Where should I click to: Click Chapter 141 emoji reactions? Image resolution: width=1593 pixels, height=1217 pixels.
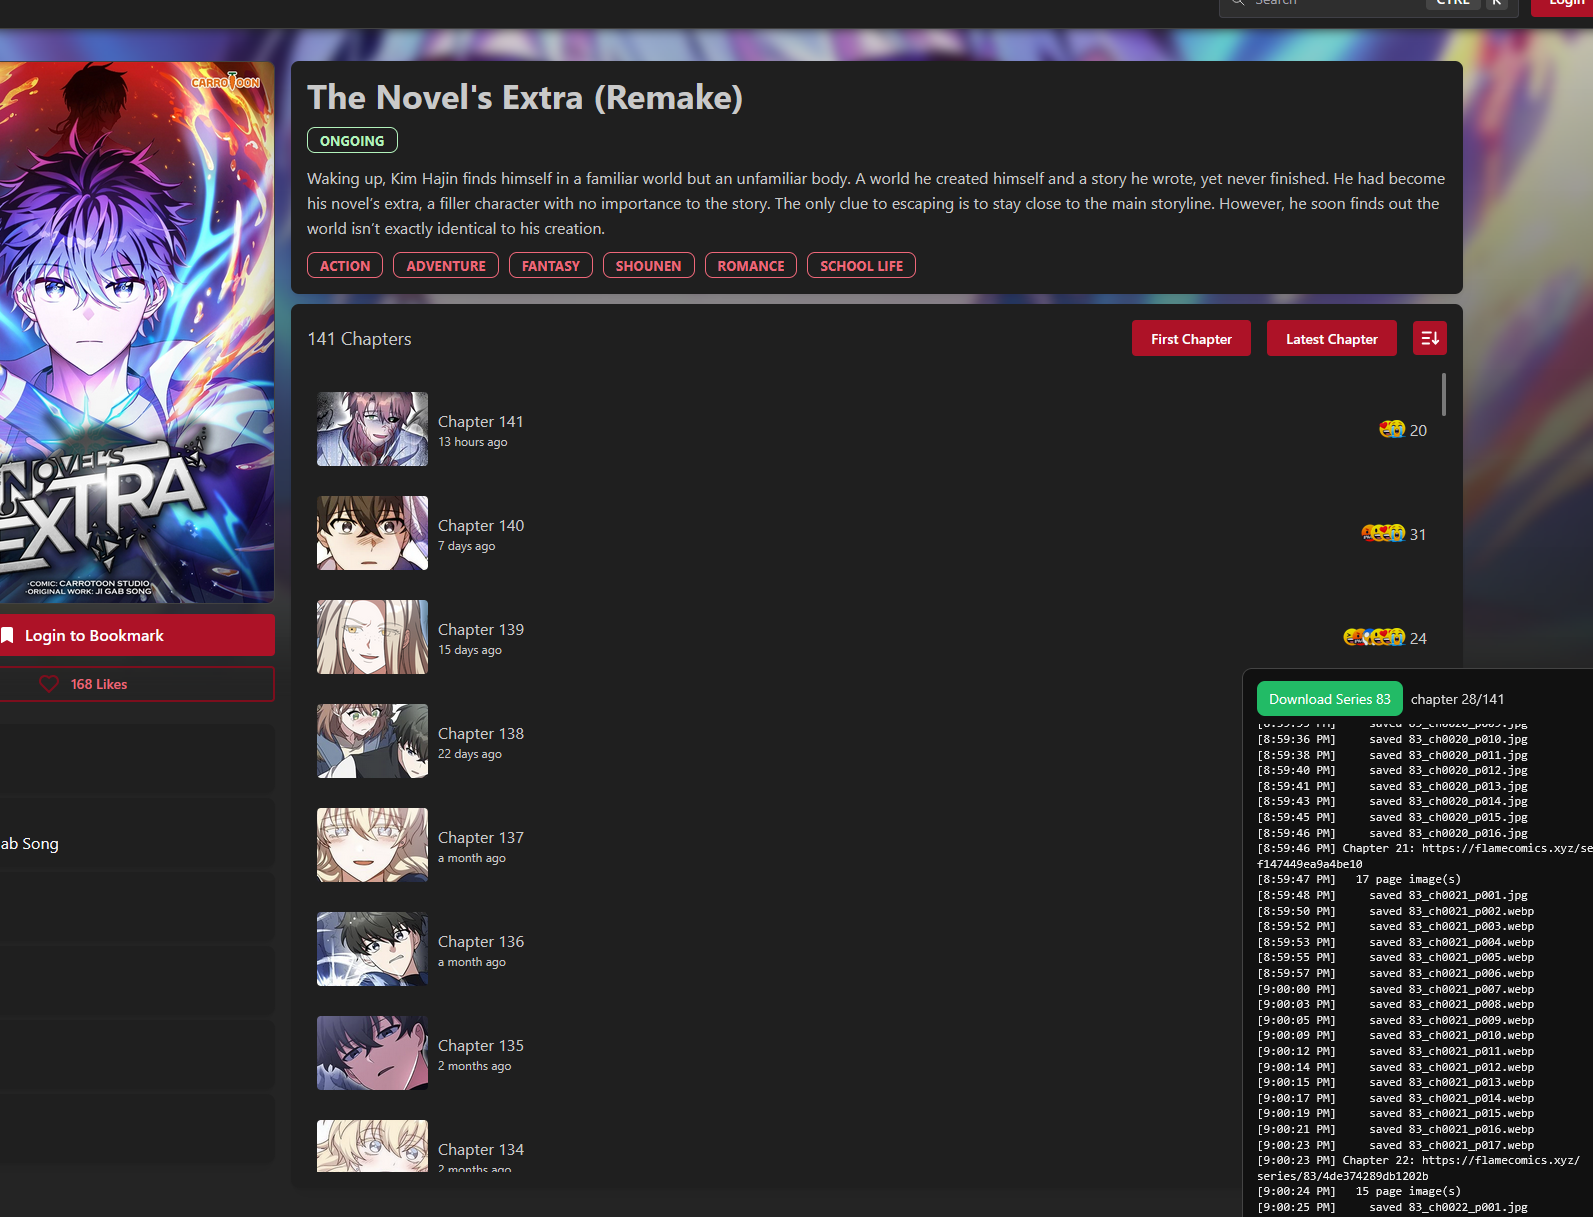point(1392,429)
